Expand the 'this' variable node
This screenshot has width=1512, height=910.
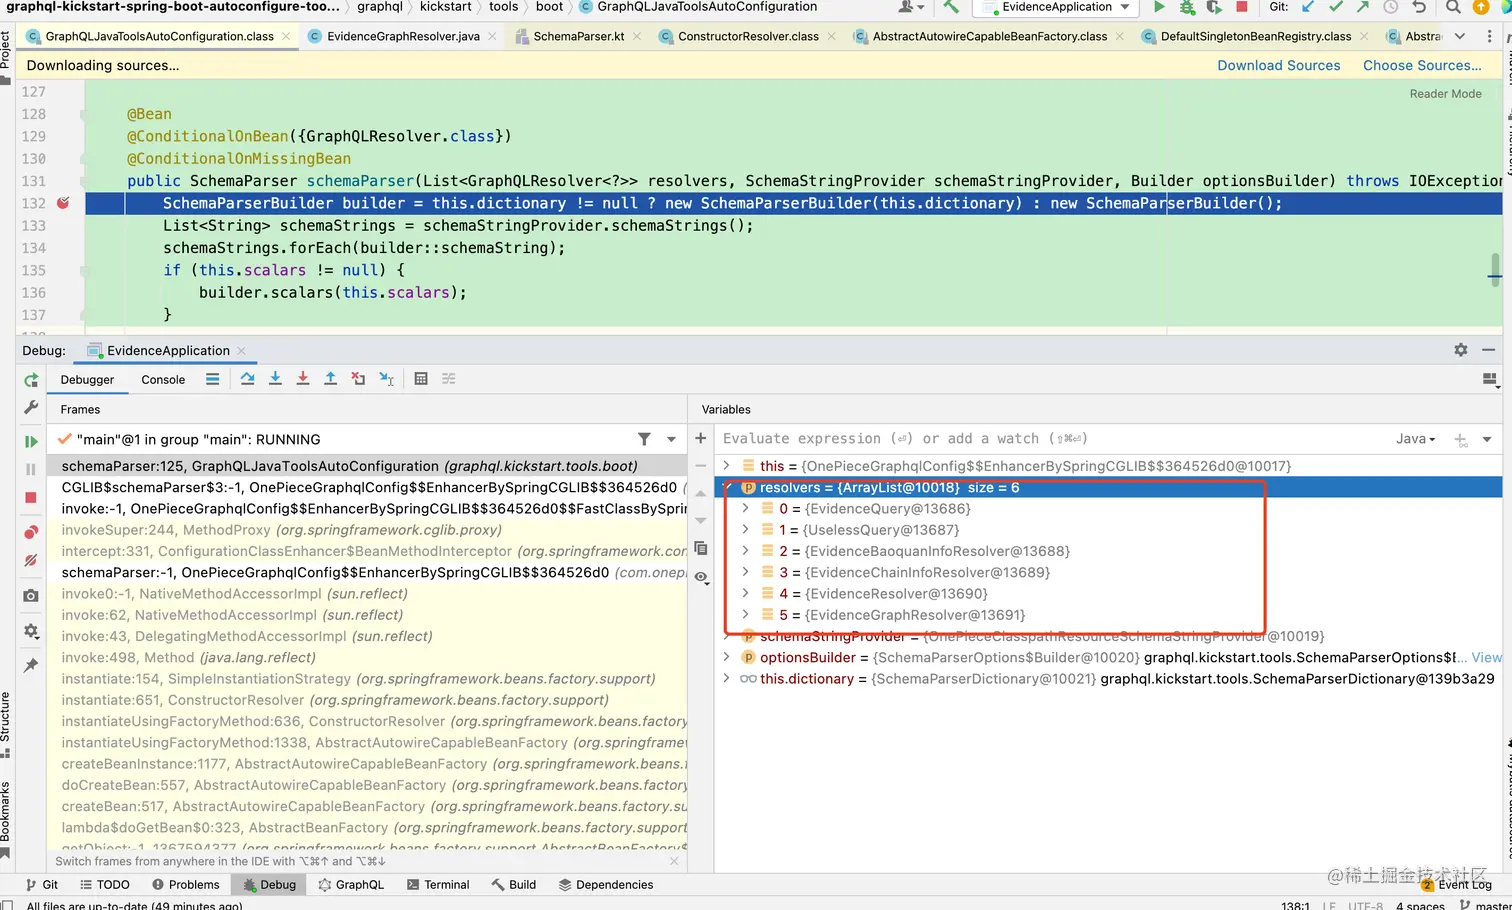[x=727, y=466]
